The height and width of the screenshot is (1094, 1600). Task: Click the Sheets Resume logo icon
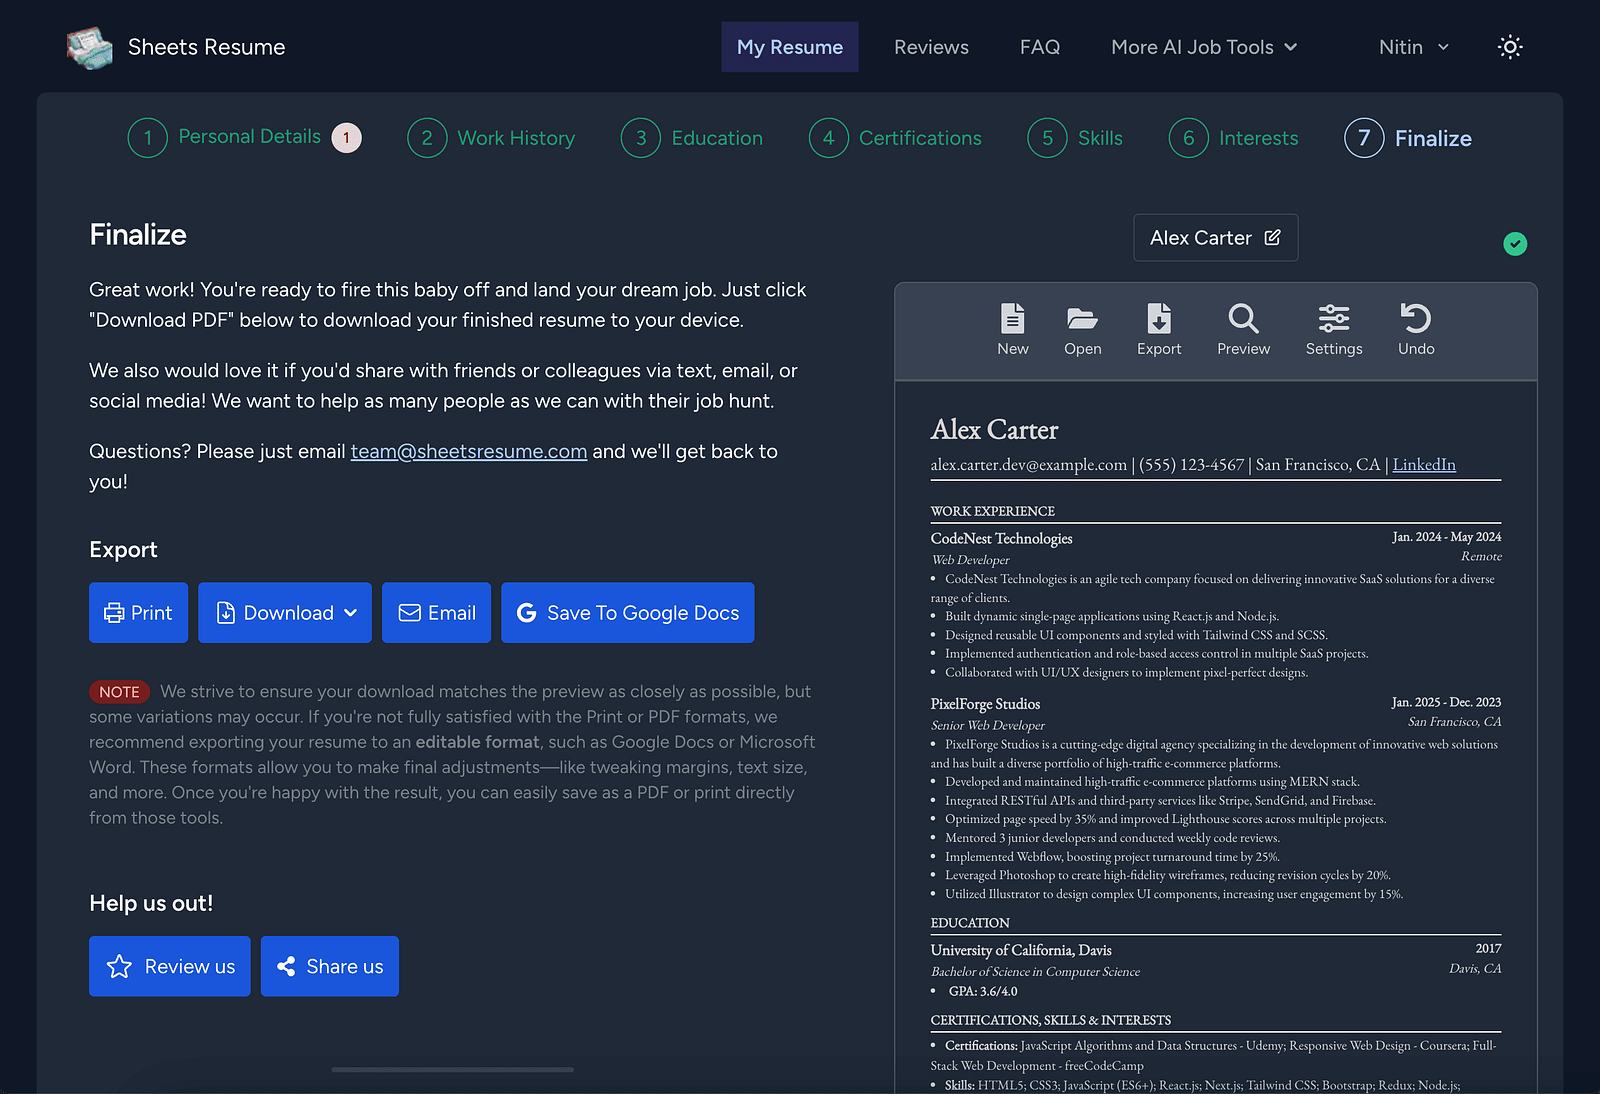point(89,47)
